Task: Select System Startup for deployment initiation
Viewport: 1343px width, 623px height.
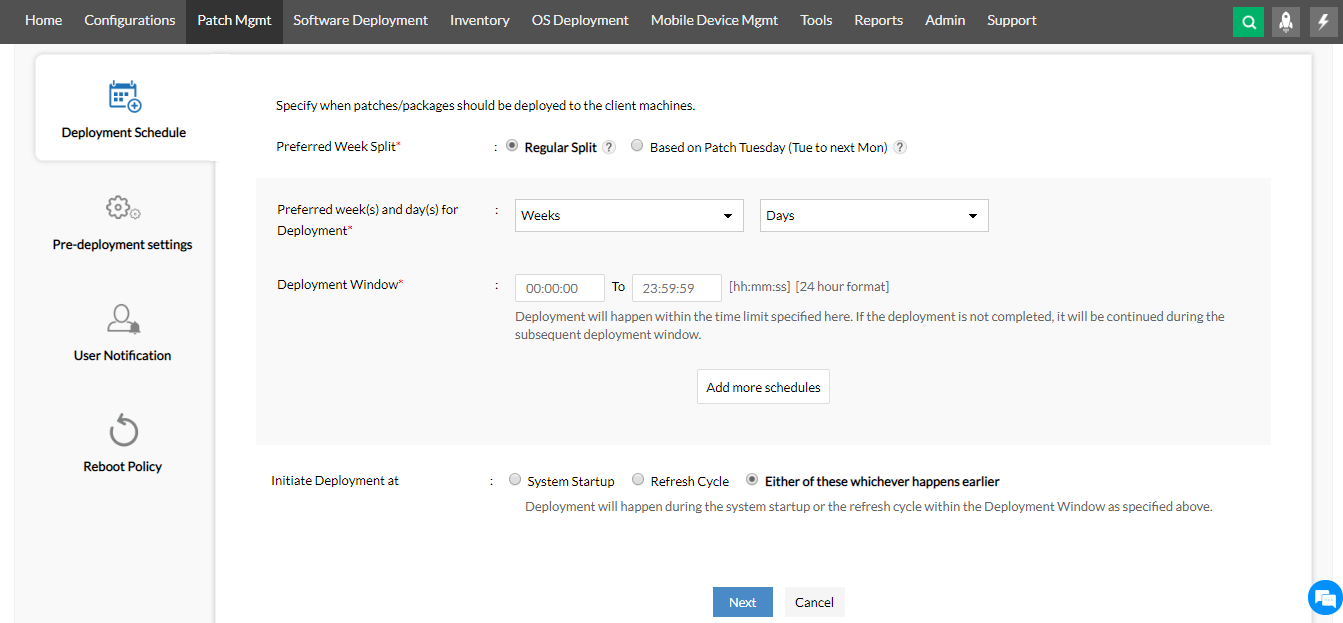Action: [x=515, y=480]
